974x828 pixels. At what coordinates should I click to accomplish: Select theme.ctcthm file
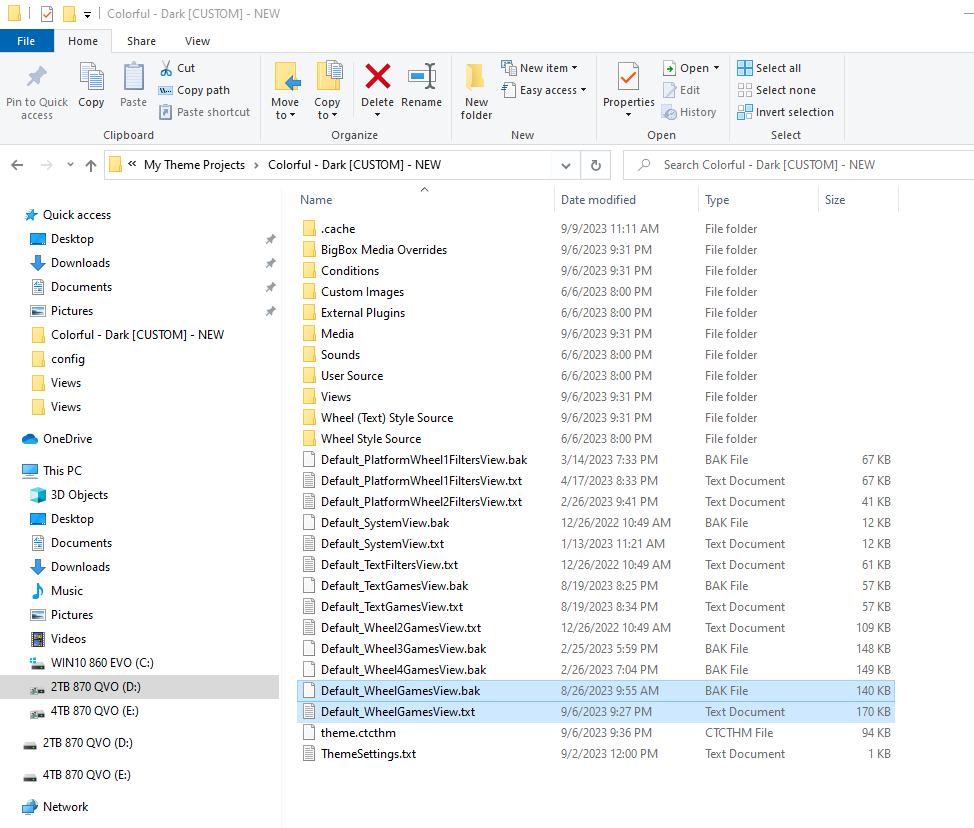(x=358, y=733)
